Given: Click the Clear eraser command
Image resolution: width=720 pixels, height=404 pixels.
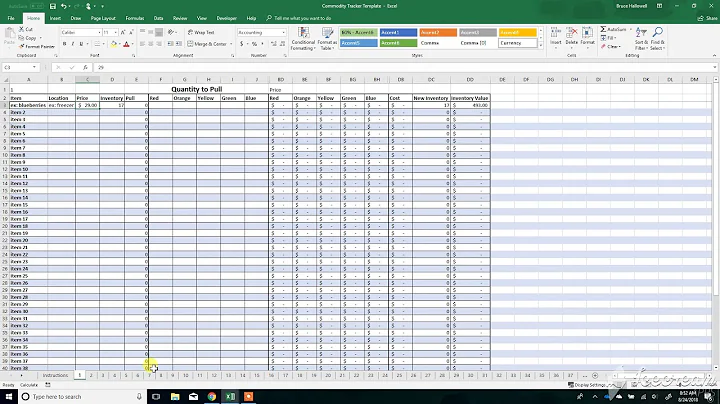Looking at the screenshot, I should [x=611, y=46].
